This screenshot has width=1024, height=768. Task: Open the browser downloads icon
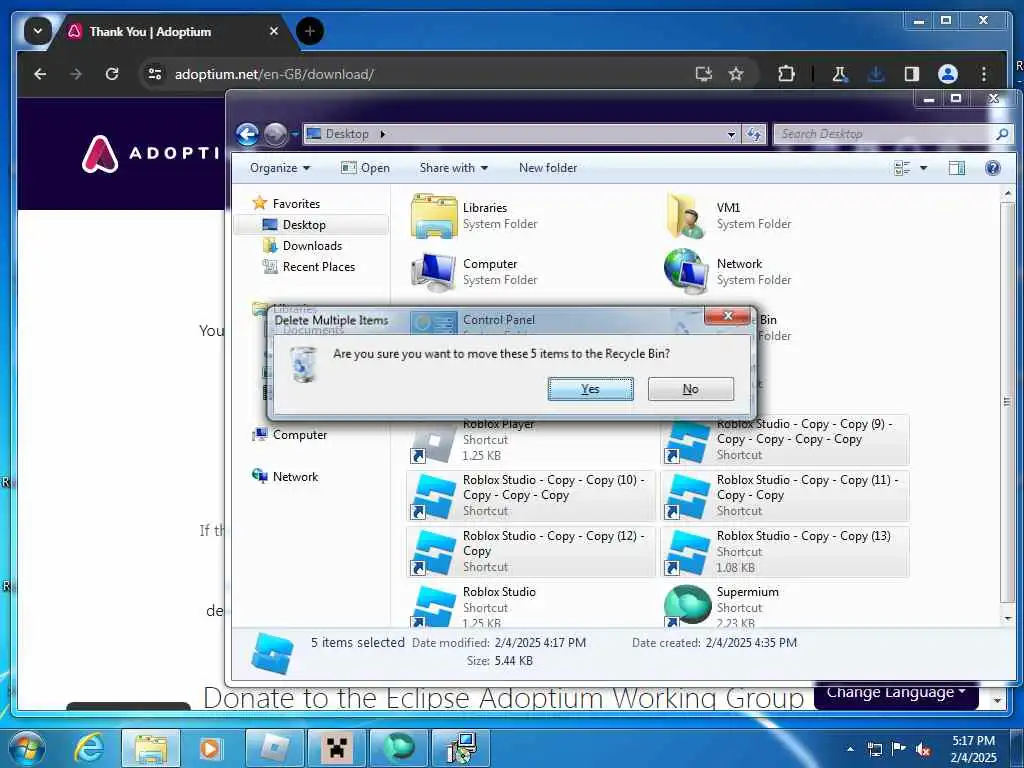[876, 74]
